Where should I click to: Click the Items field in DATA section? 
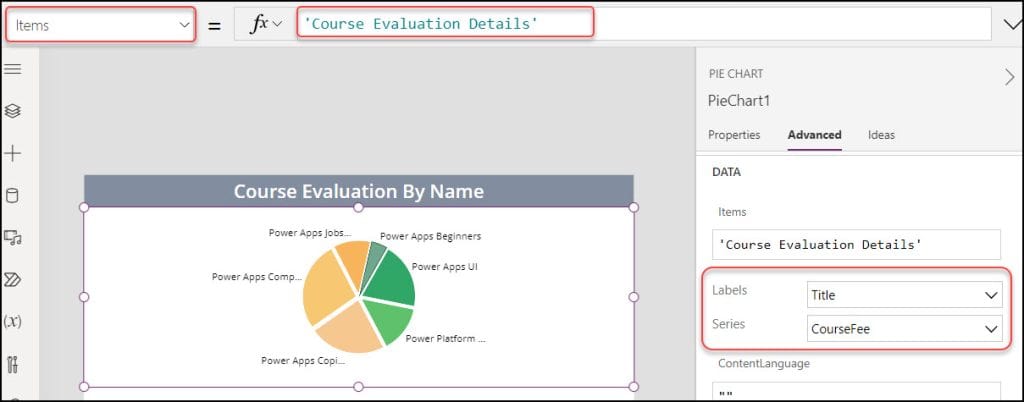tap(856, 245)
